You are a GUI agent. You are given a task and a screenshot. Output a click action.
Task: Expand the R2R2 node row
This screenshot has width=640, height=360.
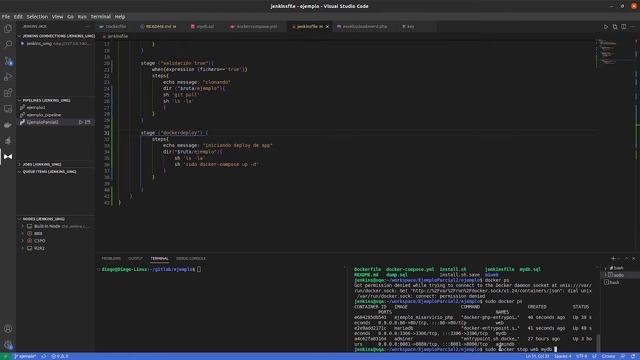(56, 248)
